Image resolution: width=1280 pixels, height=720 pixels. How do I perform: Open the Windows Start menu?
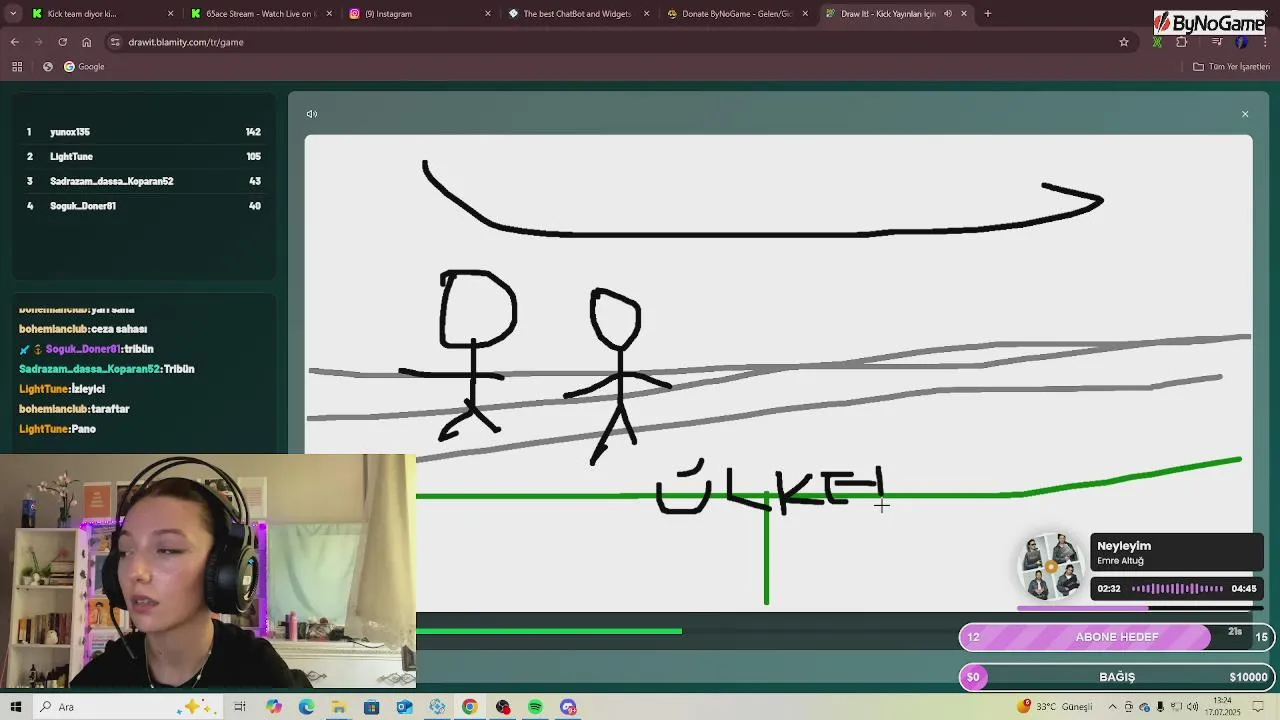16,707
